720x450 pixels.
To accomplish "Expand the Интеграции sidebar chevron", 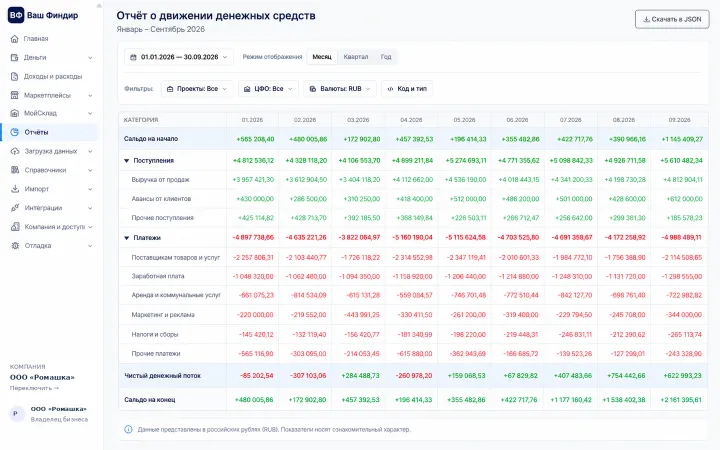I will click(90, 208).
